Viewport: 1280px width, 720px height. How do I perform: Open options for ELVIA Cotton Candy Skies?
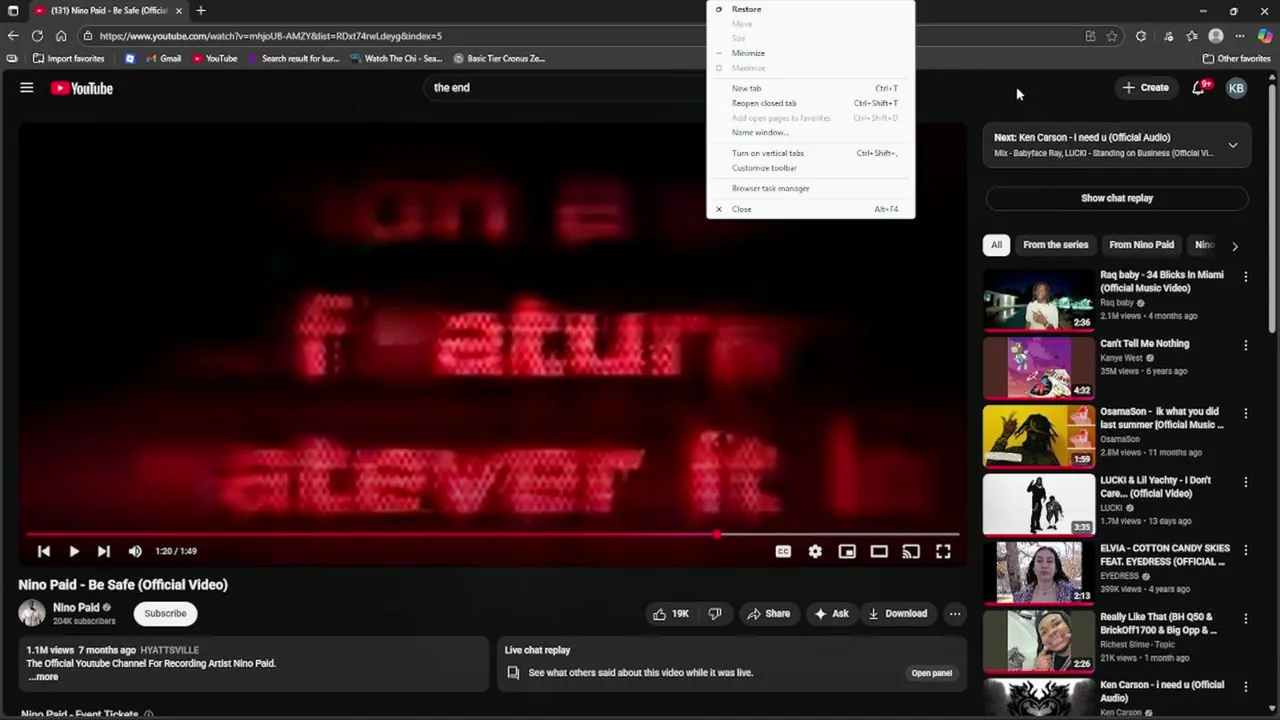[x=1245, y=550]
